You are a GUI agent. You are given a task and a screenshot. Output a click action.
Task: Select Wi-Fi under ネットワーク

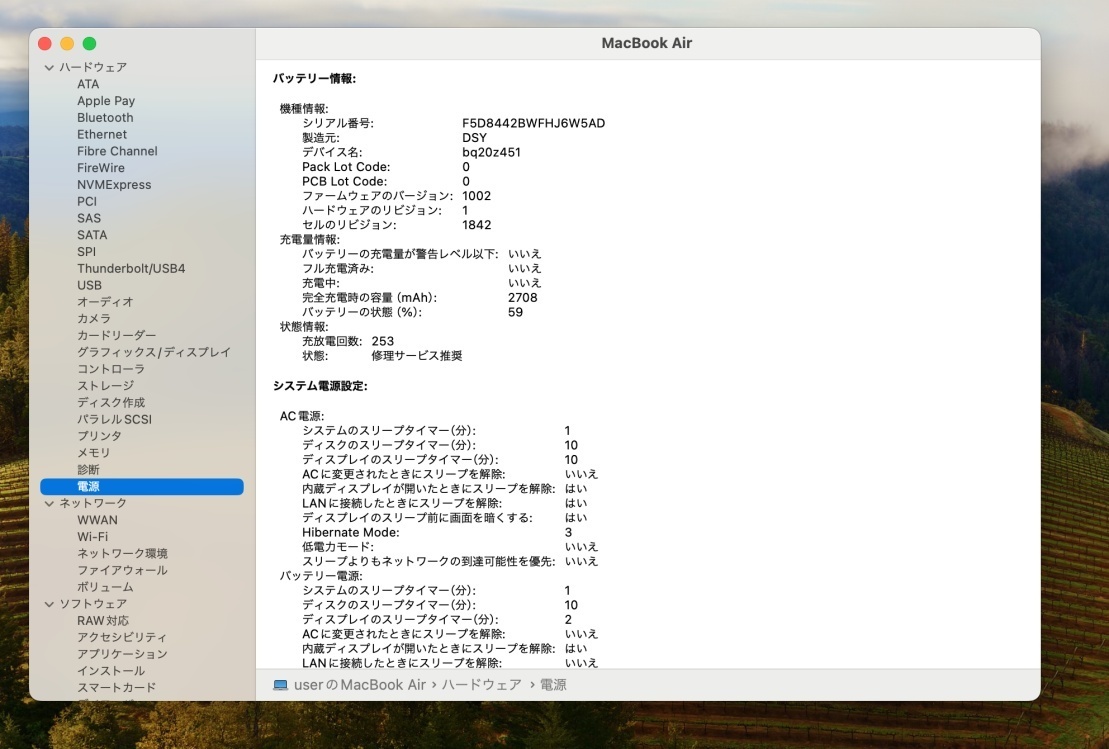coord(92,537)
